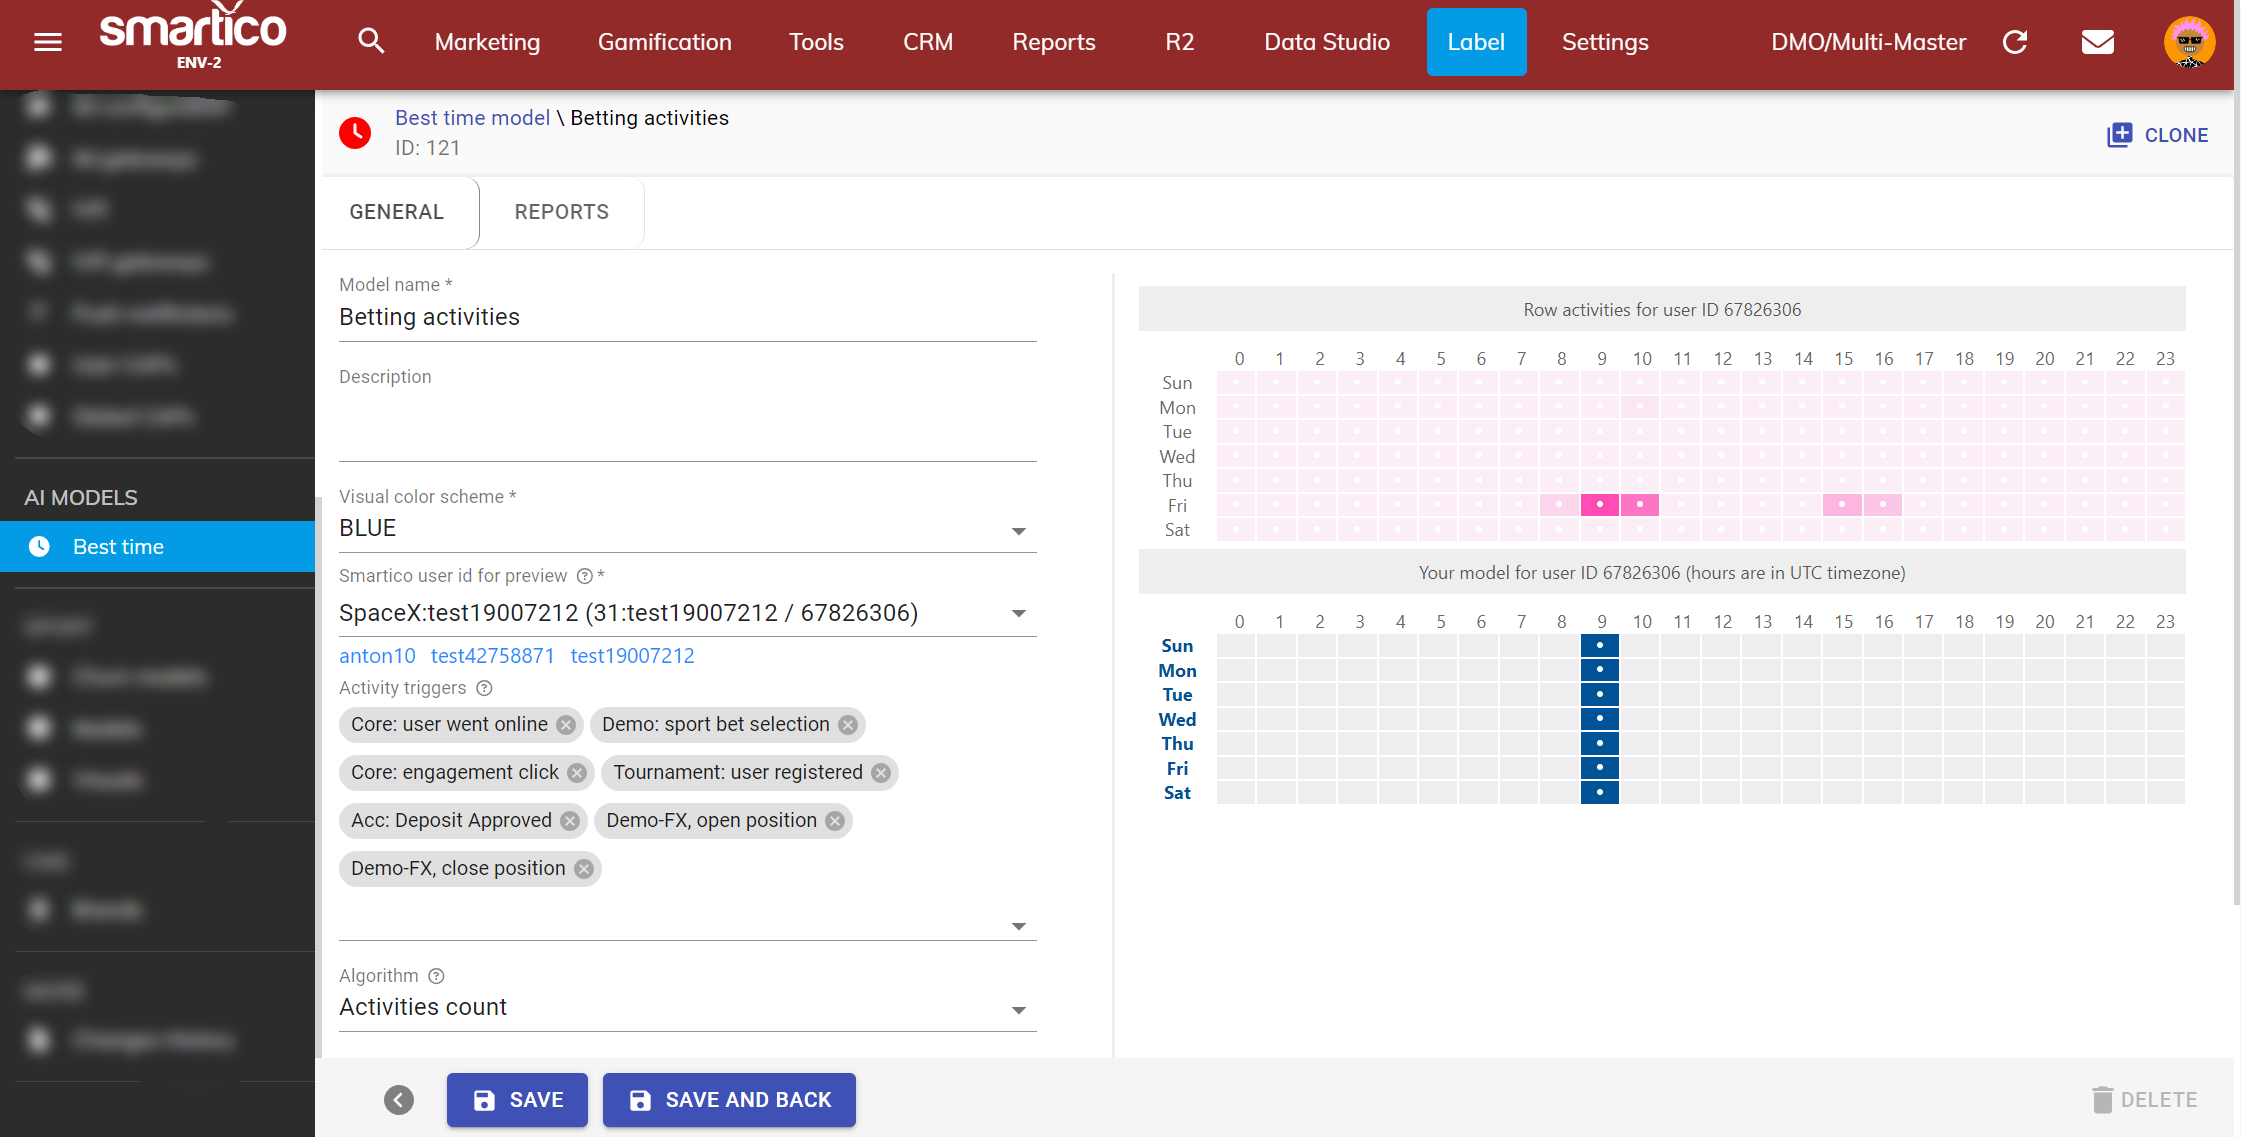Remove the 'Core: user went online' trigger
The width and height of the screenshot is (2241, 1137).
pyautogui.click(x=566, y=725)
